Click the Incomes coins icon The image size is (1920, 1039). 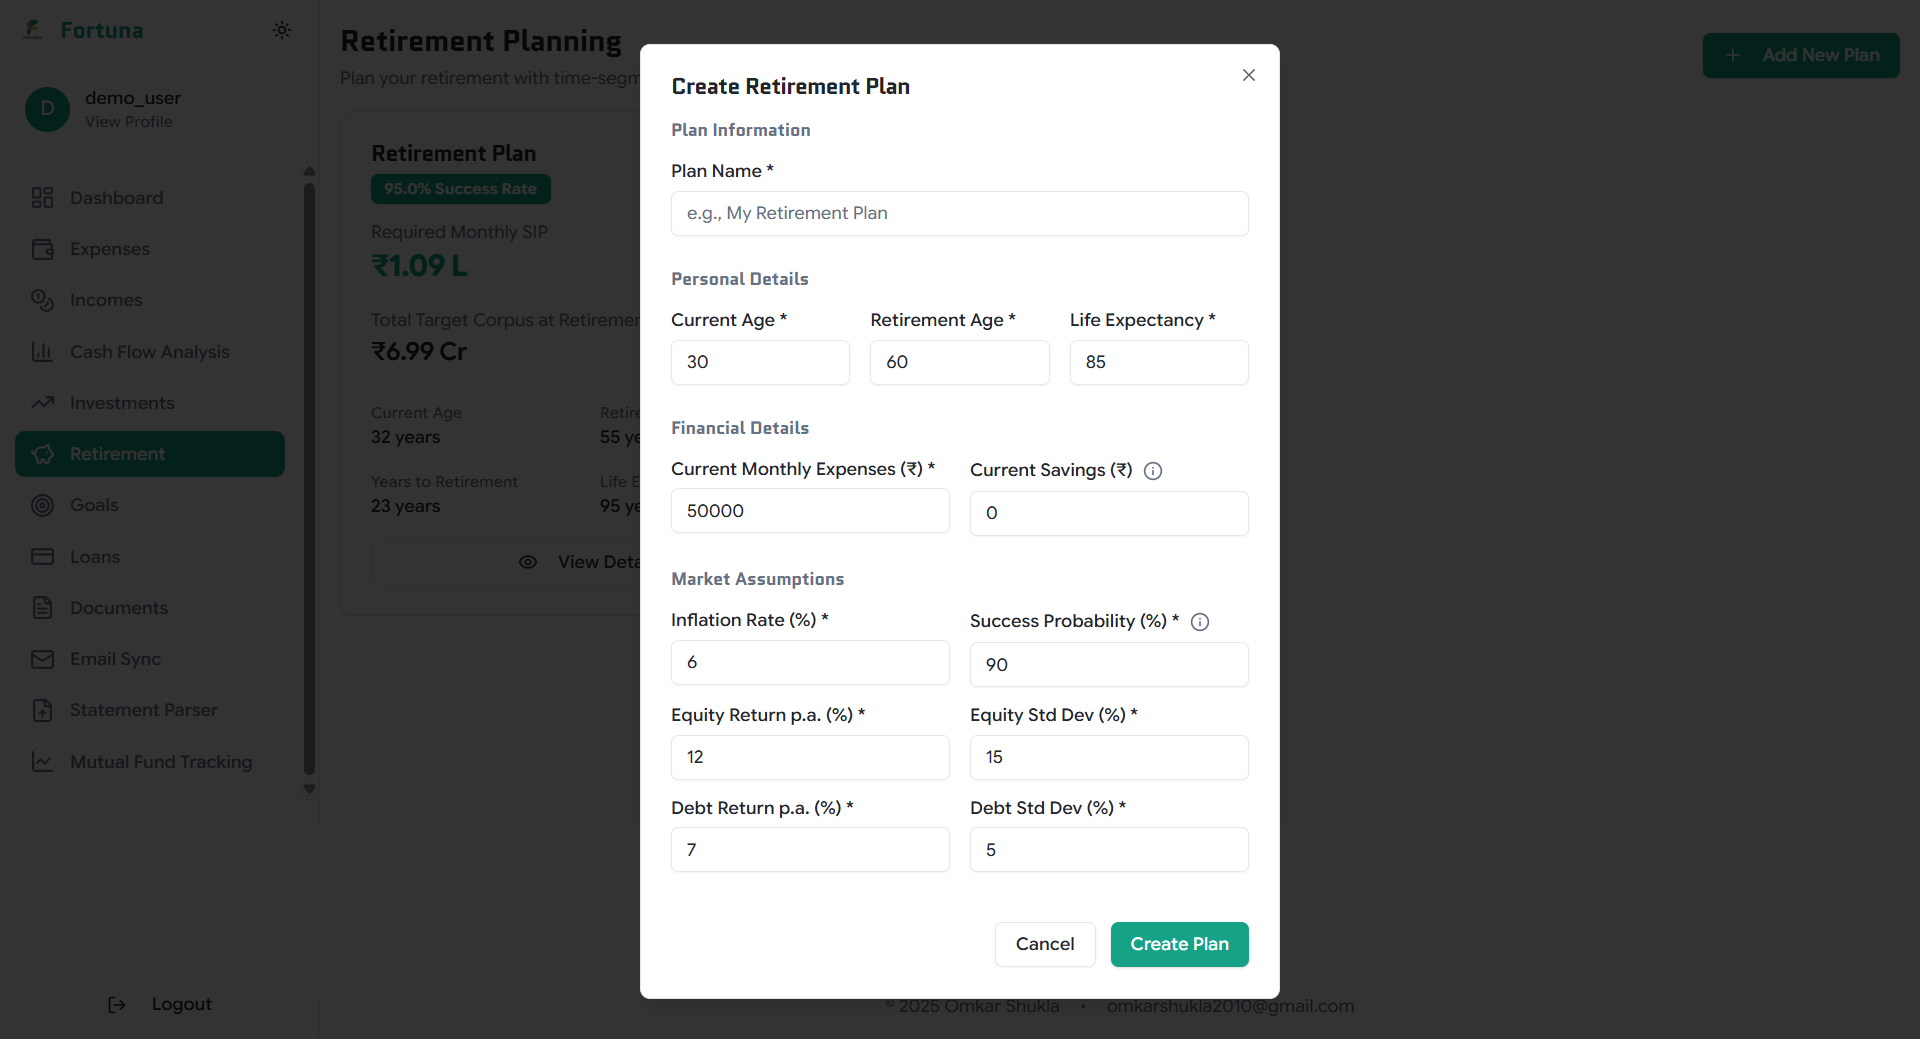pos(42,300)
